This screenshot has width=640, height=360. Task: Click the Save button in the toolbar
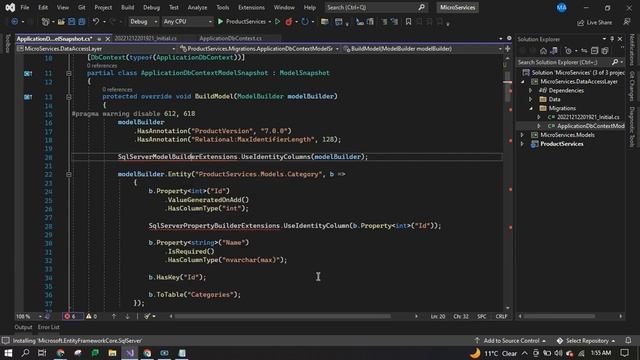(x=71, y=22)
